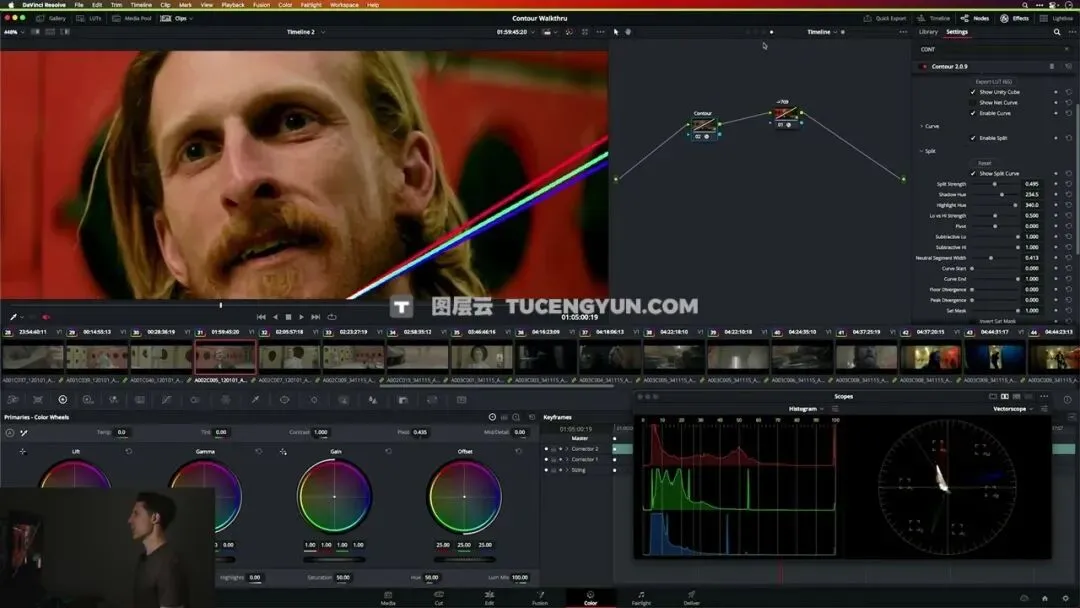Reset the Gamma color wheel
This screenshot has width=1080, height=608.
click(259, 452)
